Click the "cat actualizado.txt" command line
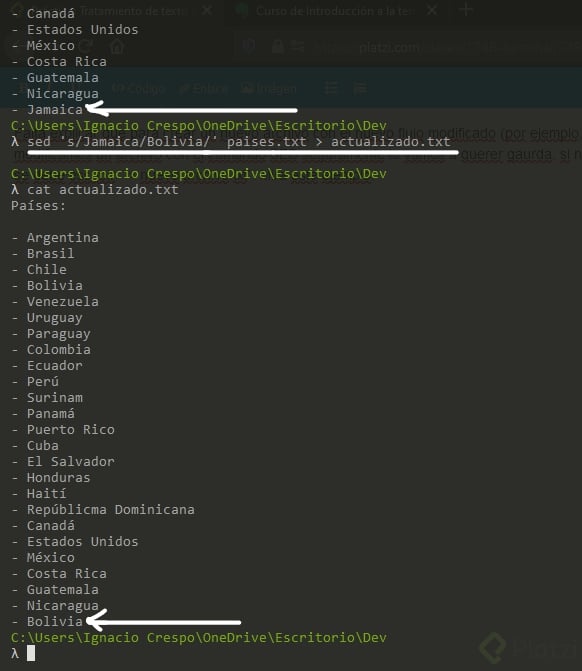Image resolution: width=582 pixels, height=671 pixels. coord(103,190)
